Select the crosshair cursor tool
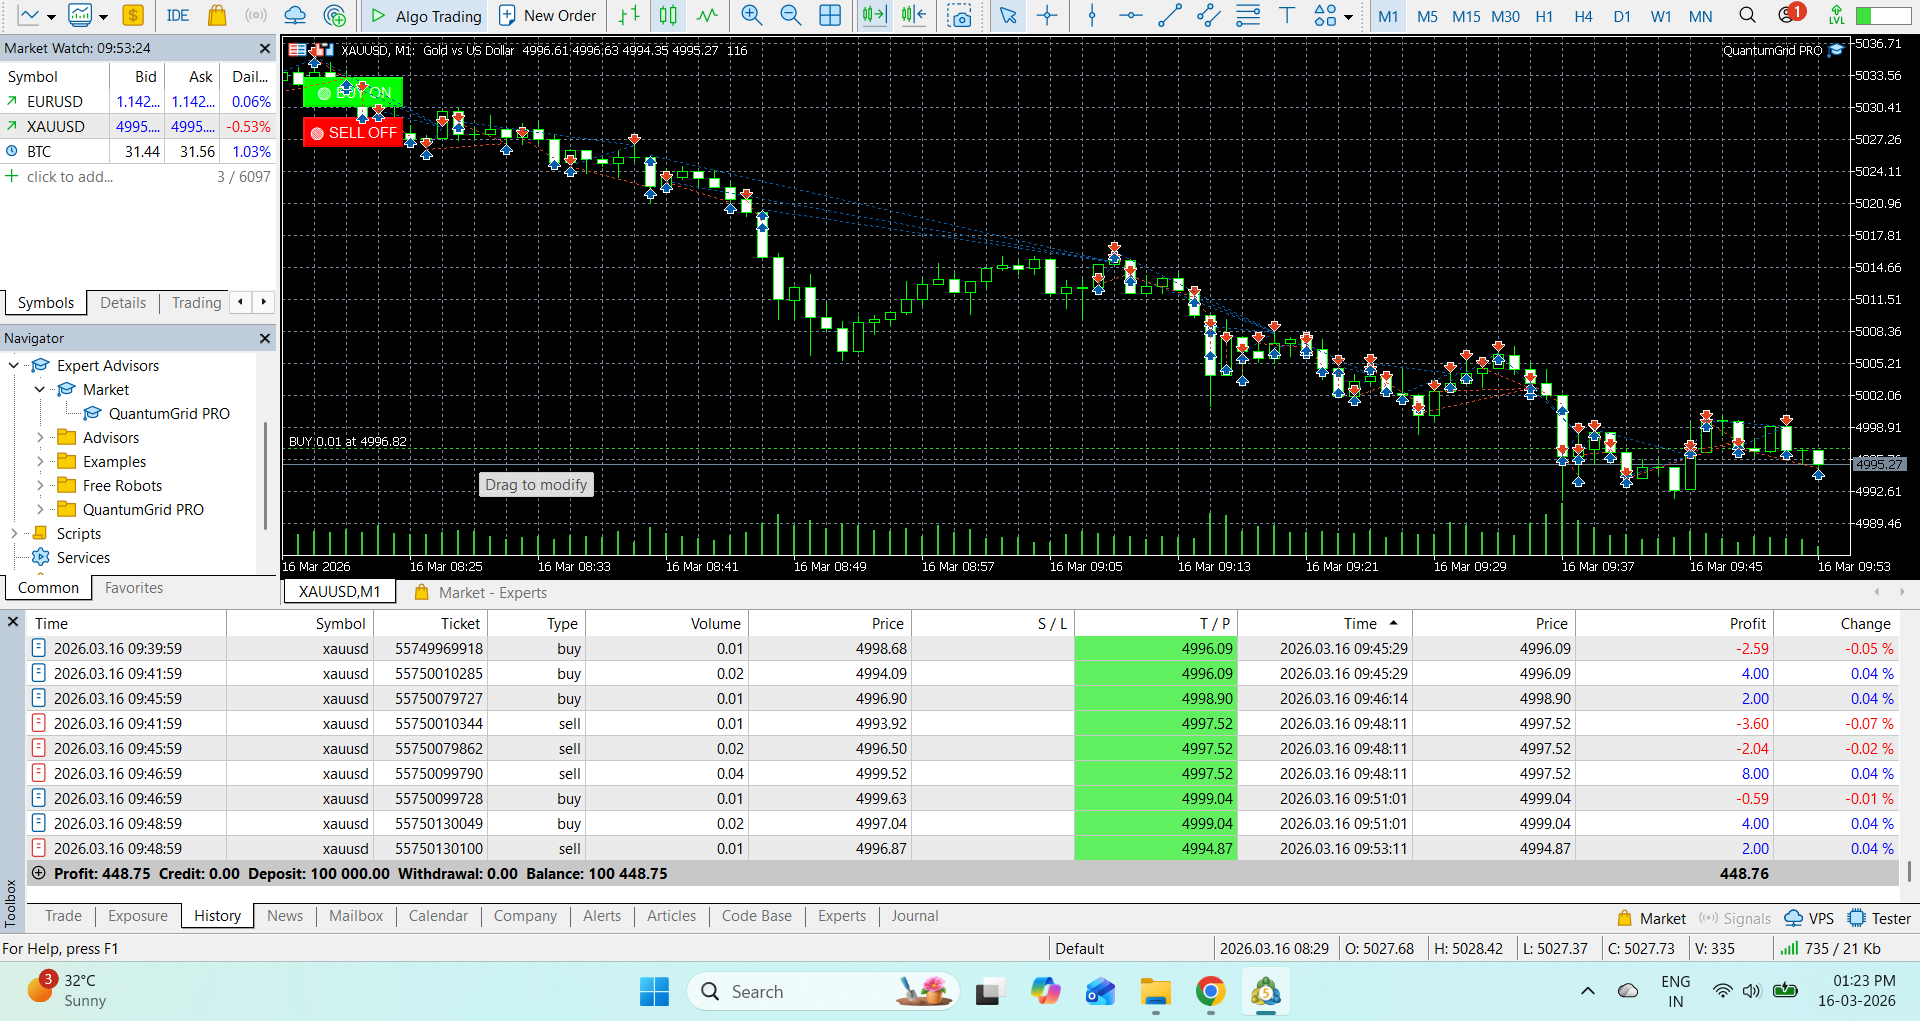Viewport: 1920px width, 1021px height. pyautogui.click(x=1047, y=15)
